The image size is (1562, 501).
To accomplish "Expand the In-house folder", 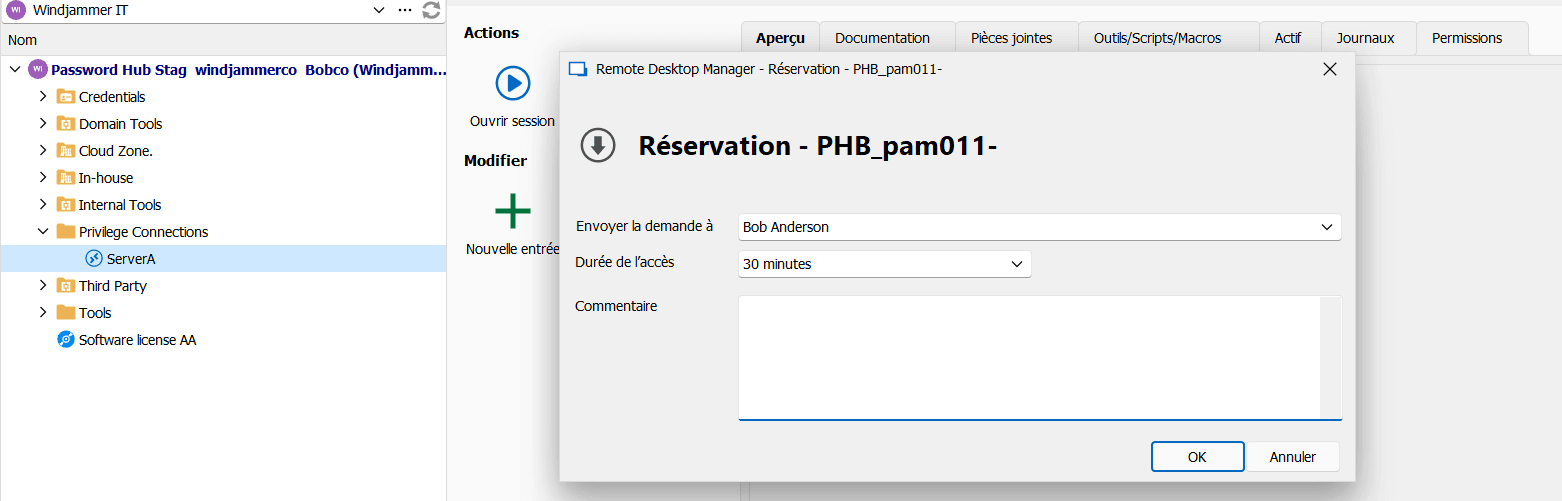I will coord(42,178).
